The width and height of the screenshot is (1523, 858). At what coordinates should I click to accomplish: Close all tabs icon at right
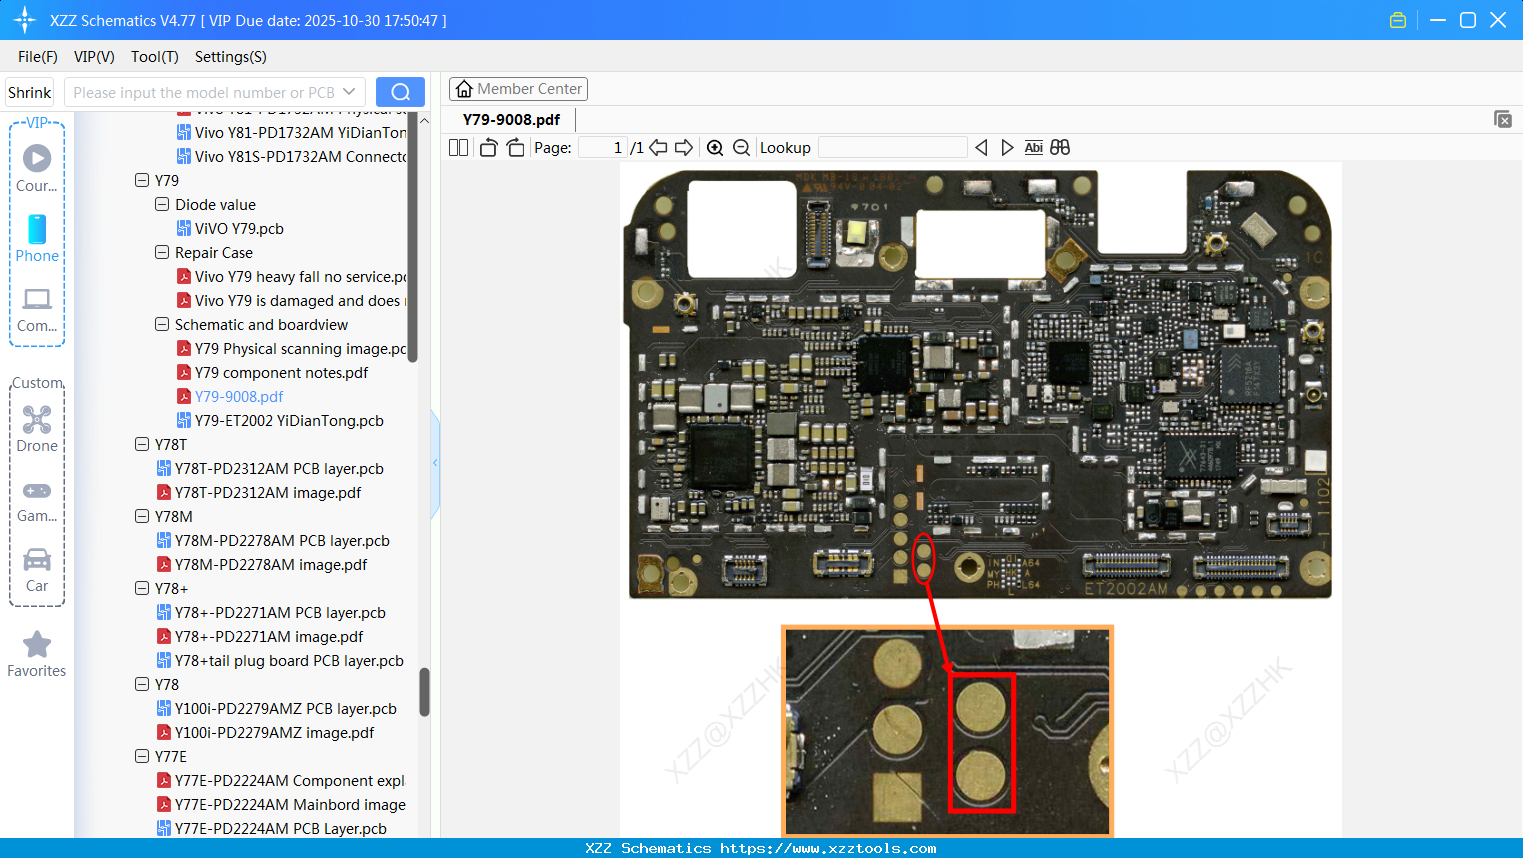[1503, 119]
